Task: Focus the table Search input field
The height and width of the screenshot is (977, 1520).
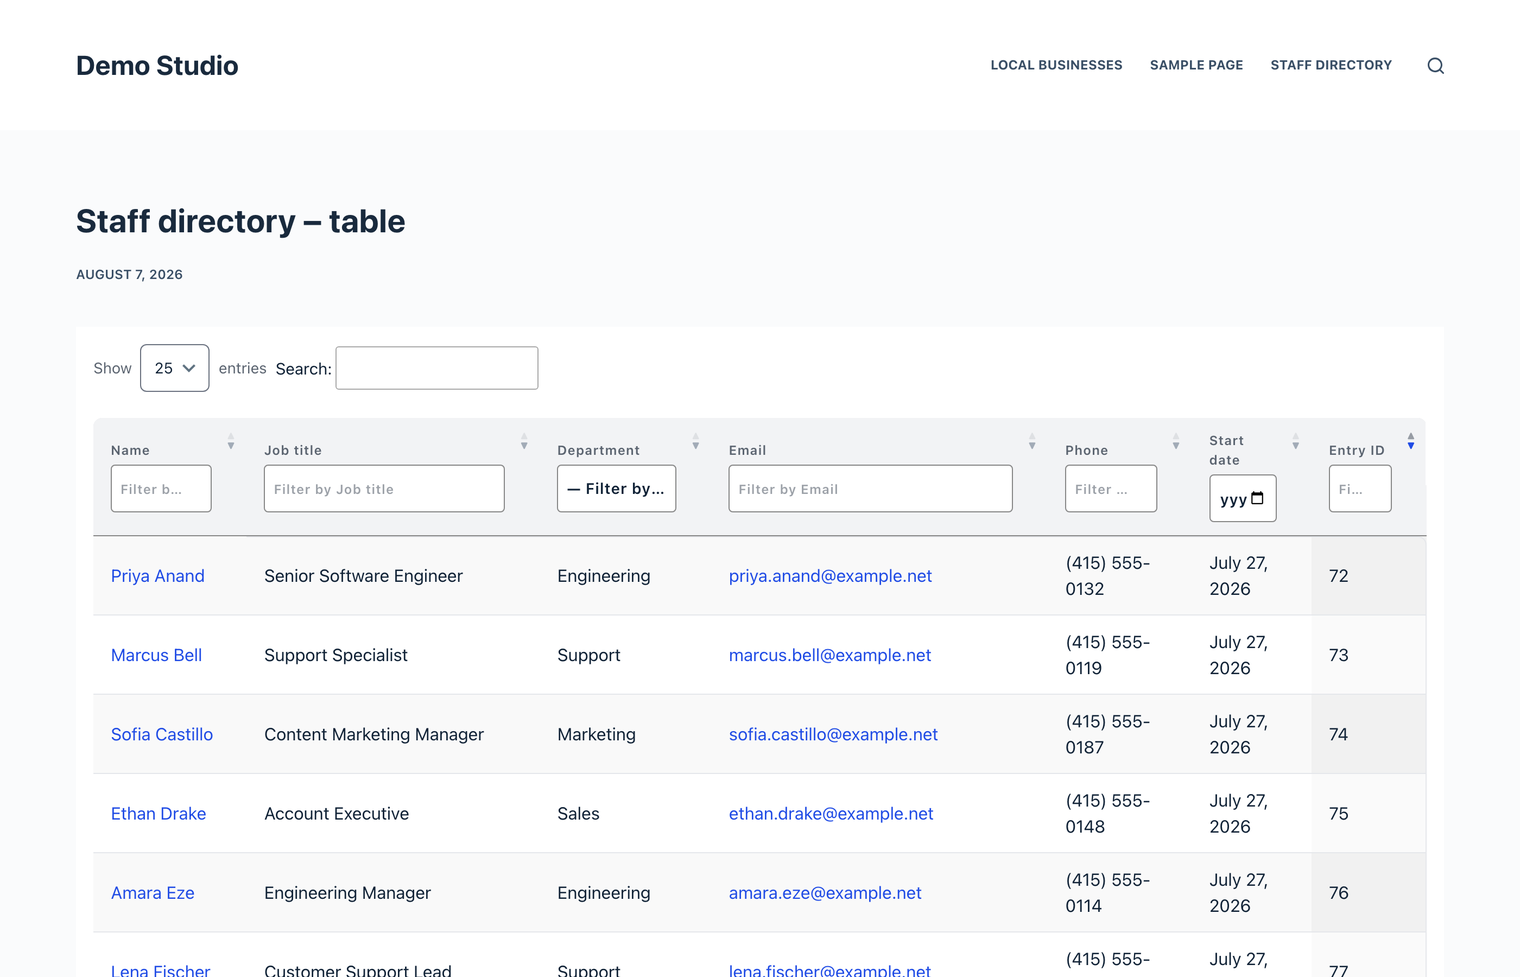Action: 437,368
